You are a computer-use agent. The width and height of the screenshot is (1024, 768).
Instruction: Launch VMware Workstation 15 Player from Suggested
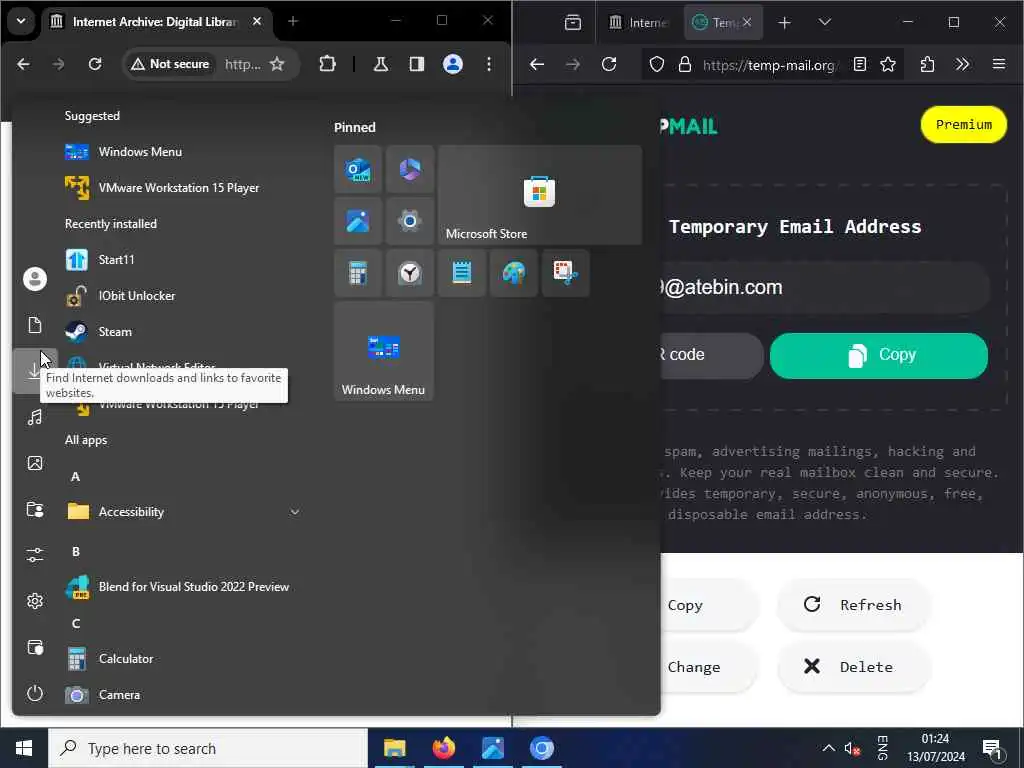coord(182,187)
